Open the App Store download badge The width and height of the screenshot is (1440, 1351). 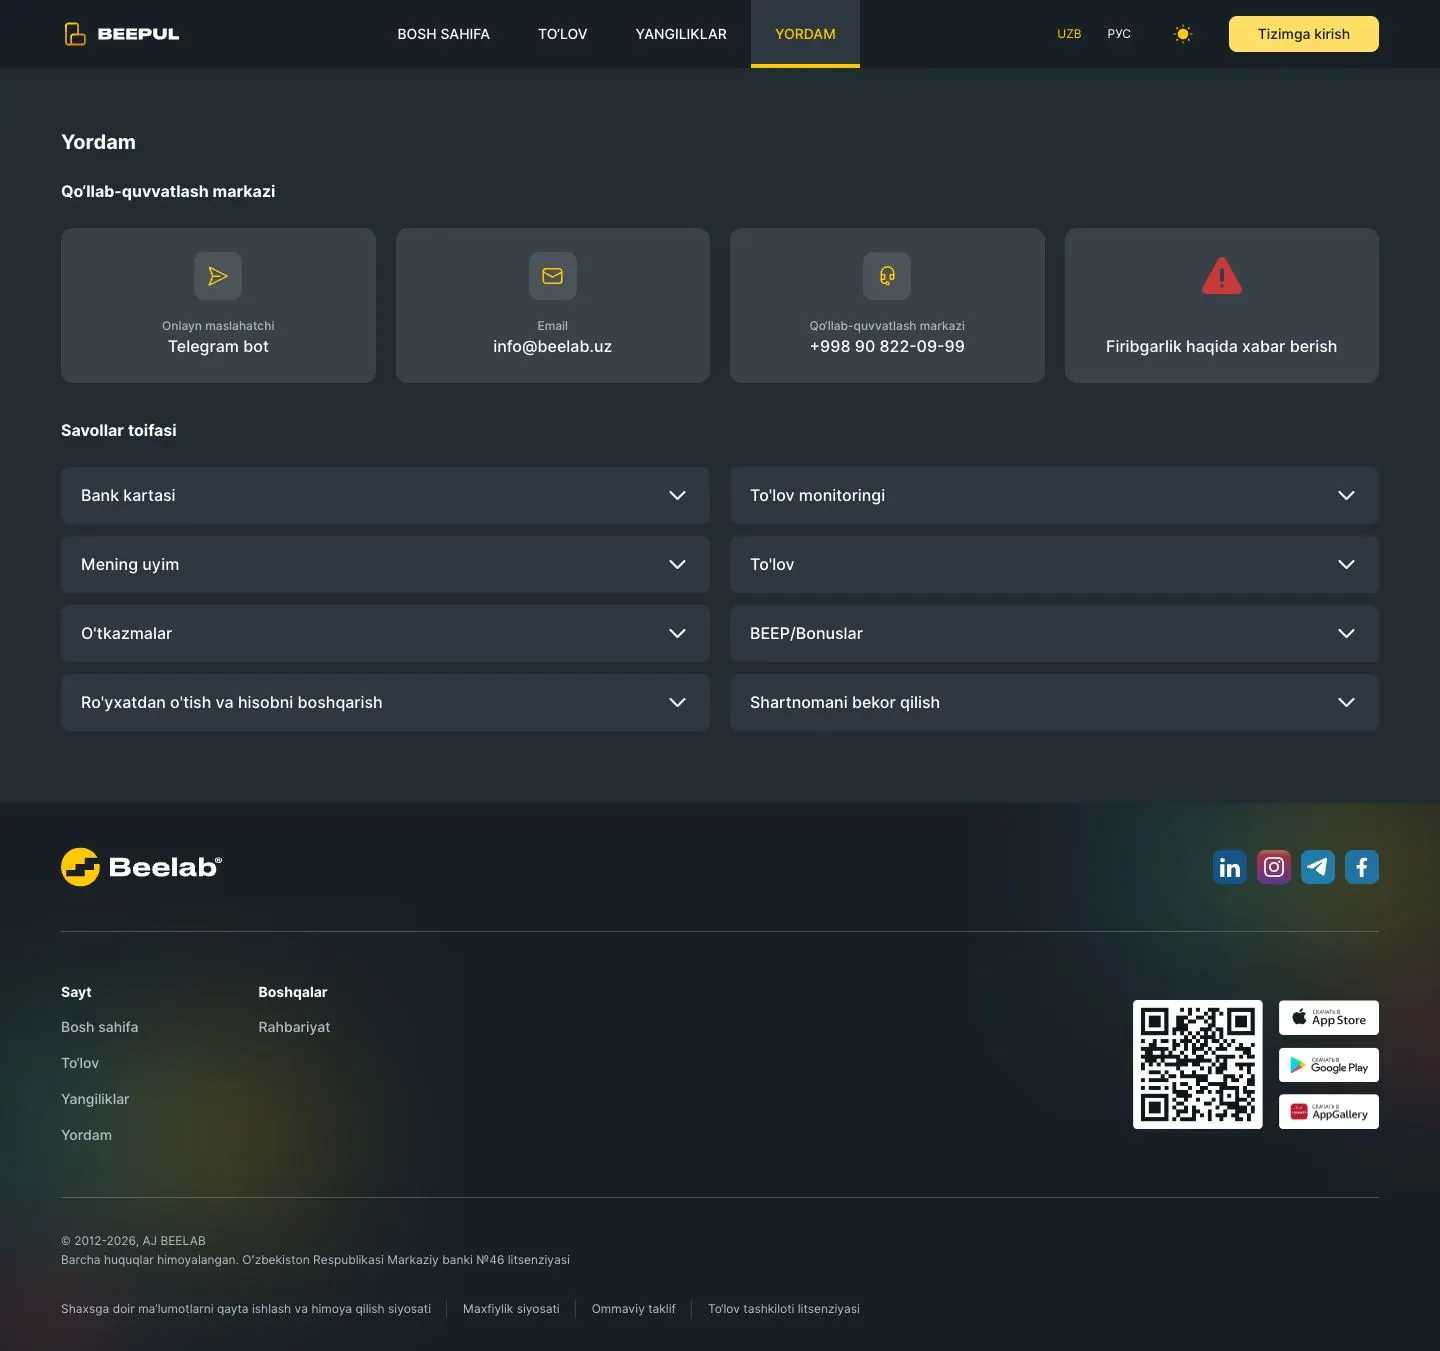coord(1329,1018)
